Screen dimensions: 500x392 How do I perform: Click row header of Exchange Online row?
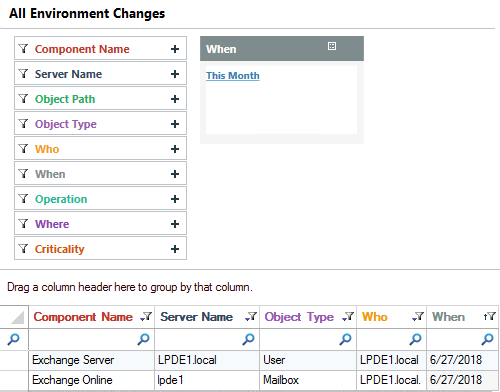[14, 380]
